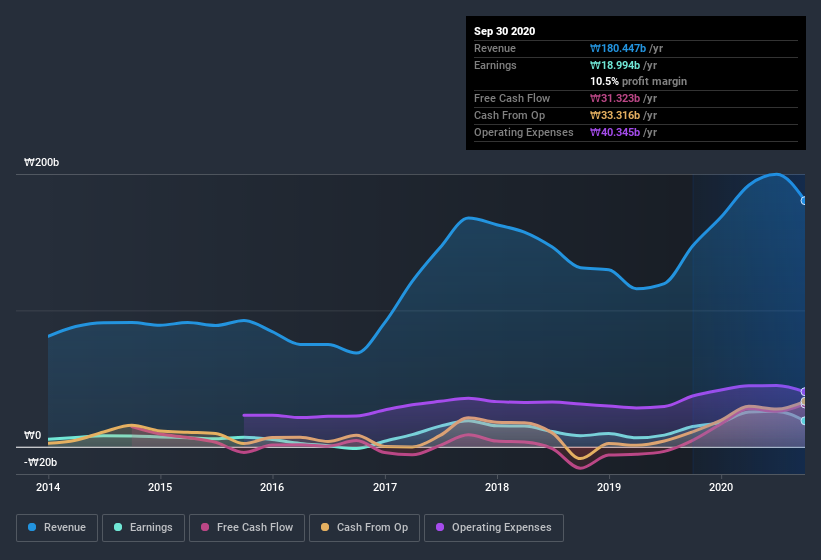The height and width of the screenshot is (560, 821).
Task: Click the 2015 x-axis label
Action: 160,487
